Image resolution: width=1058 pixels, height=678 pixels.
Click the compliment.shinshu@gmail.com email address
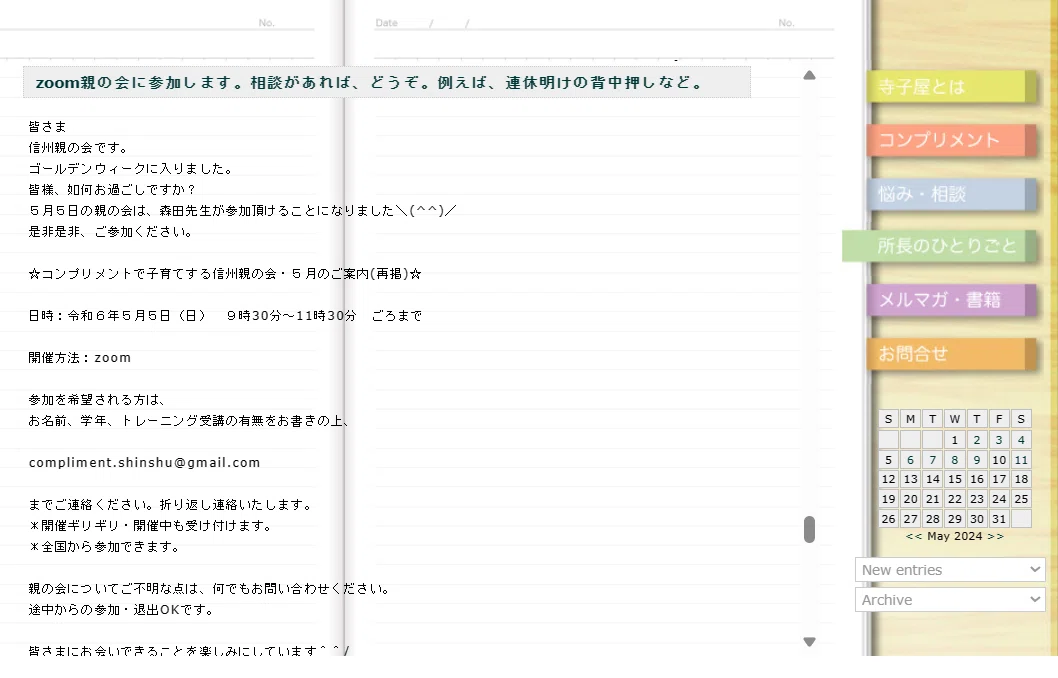click(x=144, y=463)
